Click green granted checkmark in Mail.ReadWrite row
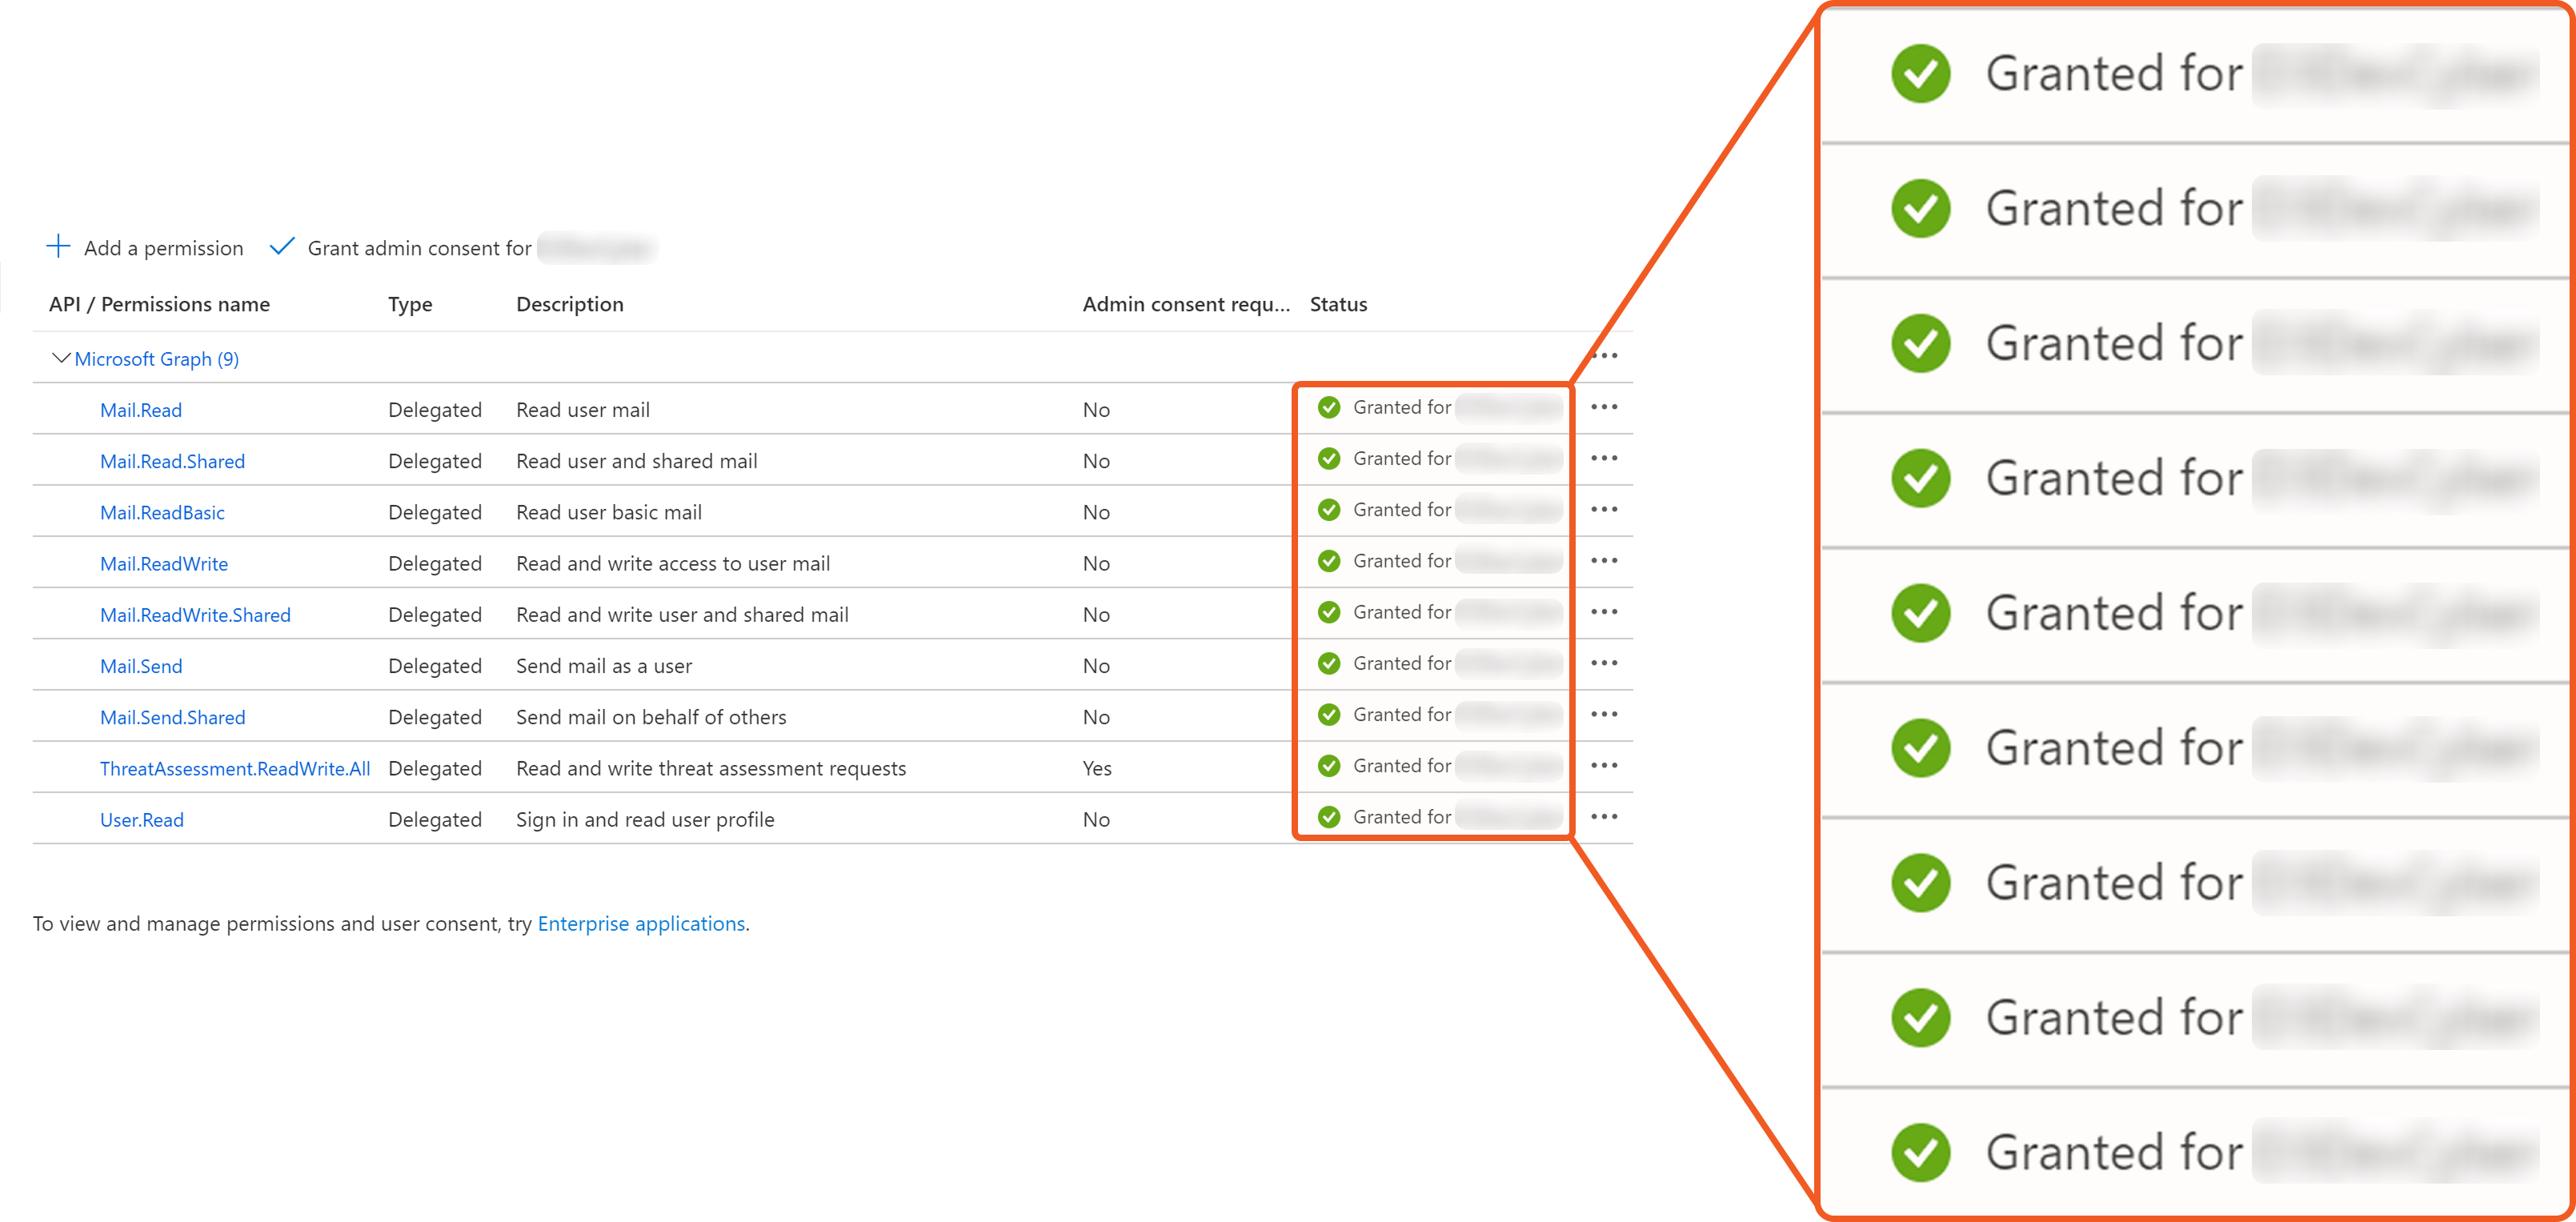Image resolution: width=2576 pixels, height=1222 pixels. [x=1328, y=561]
